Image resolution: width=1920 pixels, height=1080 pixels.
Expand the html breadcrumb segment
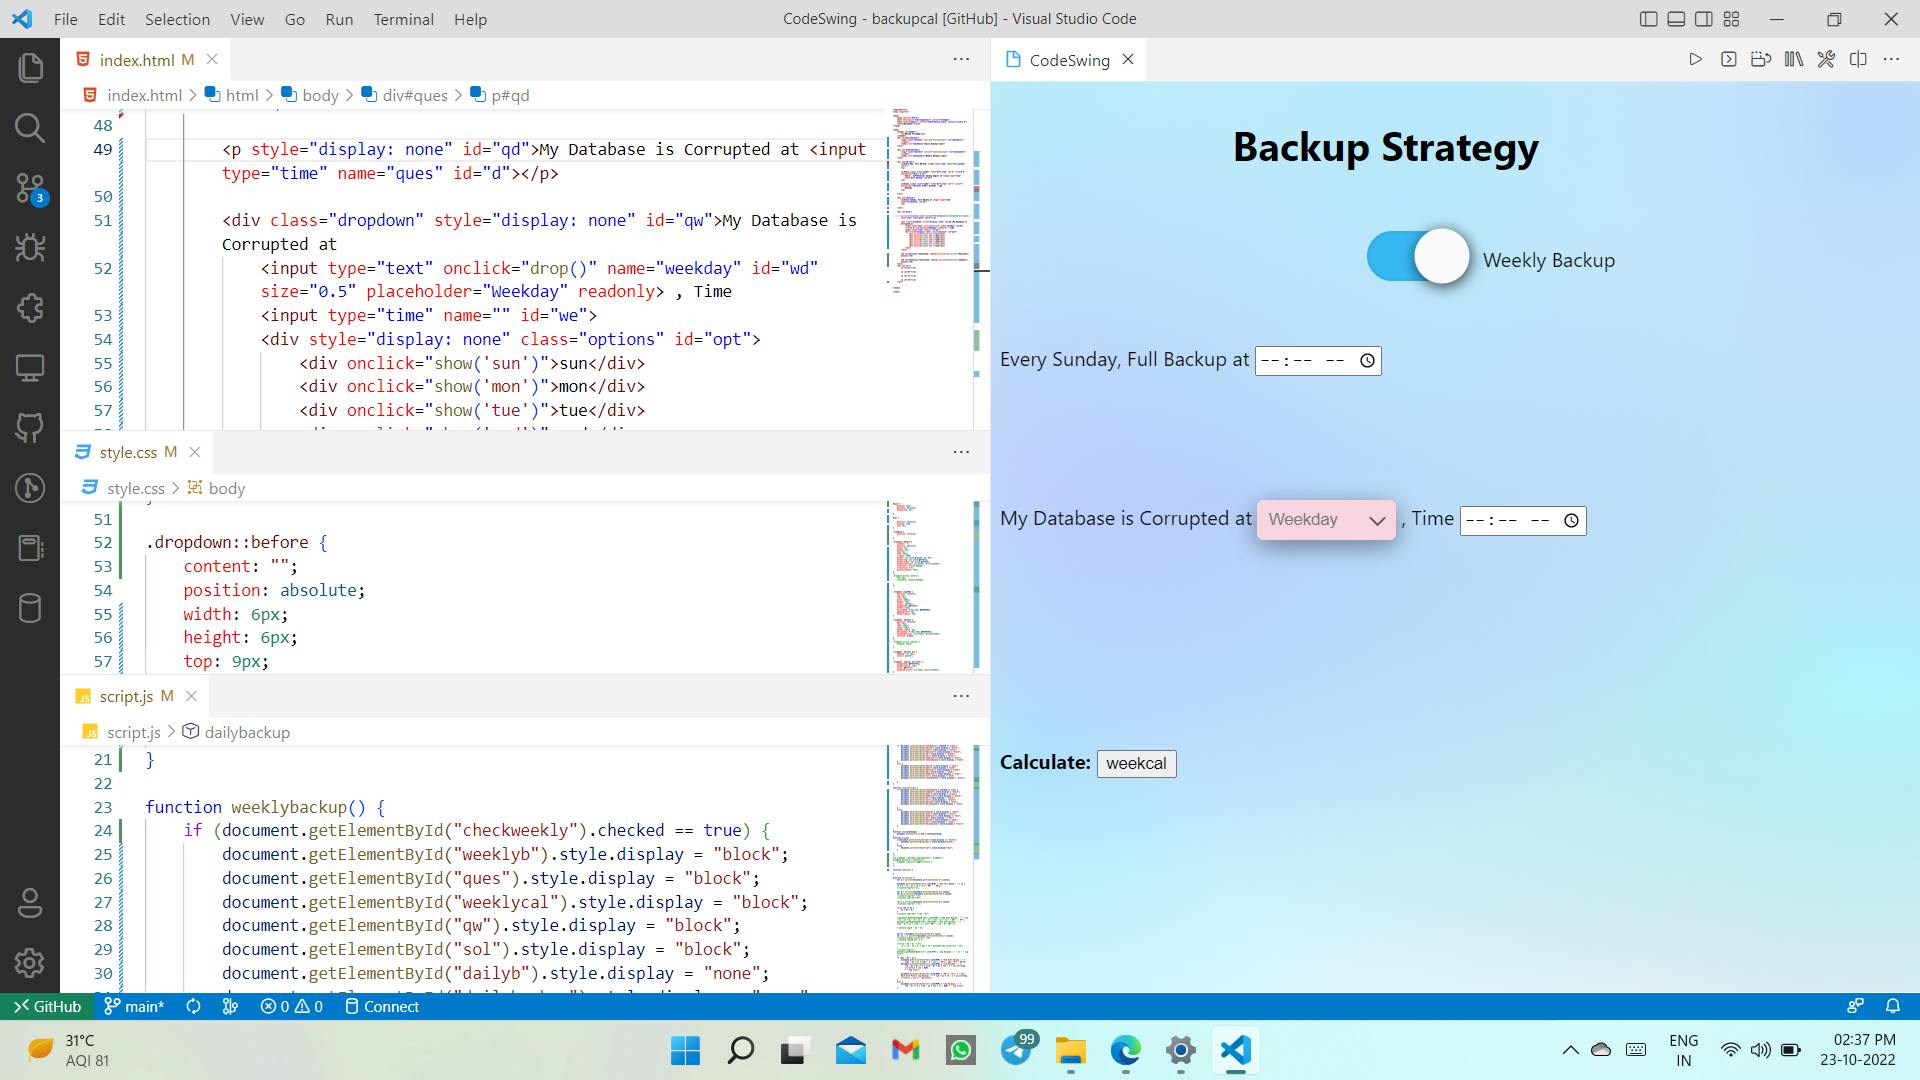[231, 95]
